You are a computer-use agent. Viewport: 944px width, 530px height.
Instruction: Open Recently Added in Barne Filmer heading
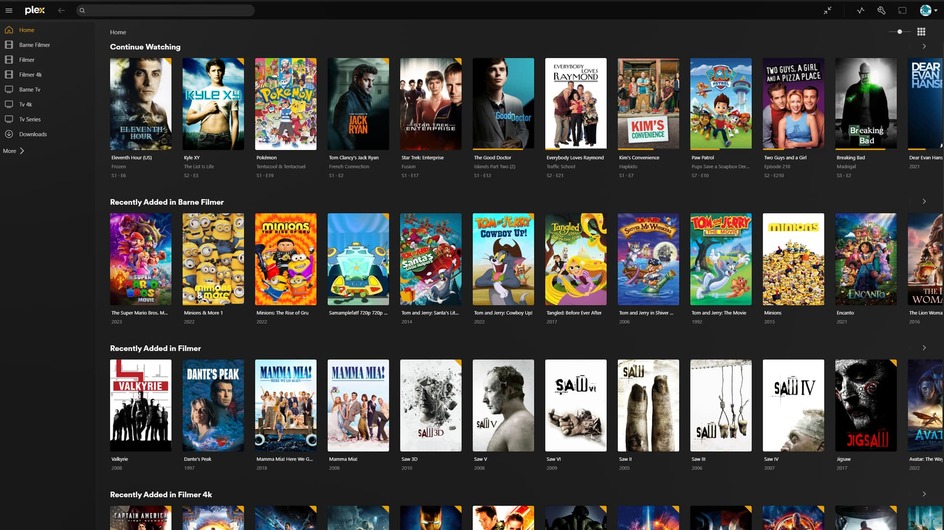click(x=167, y=202)
